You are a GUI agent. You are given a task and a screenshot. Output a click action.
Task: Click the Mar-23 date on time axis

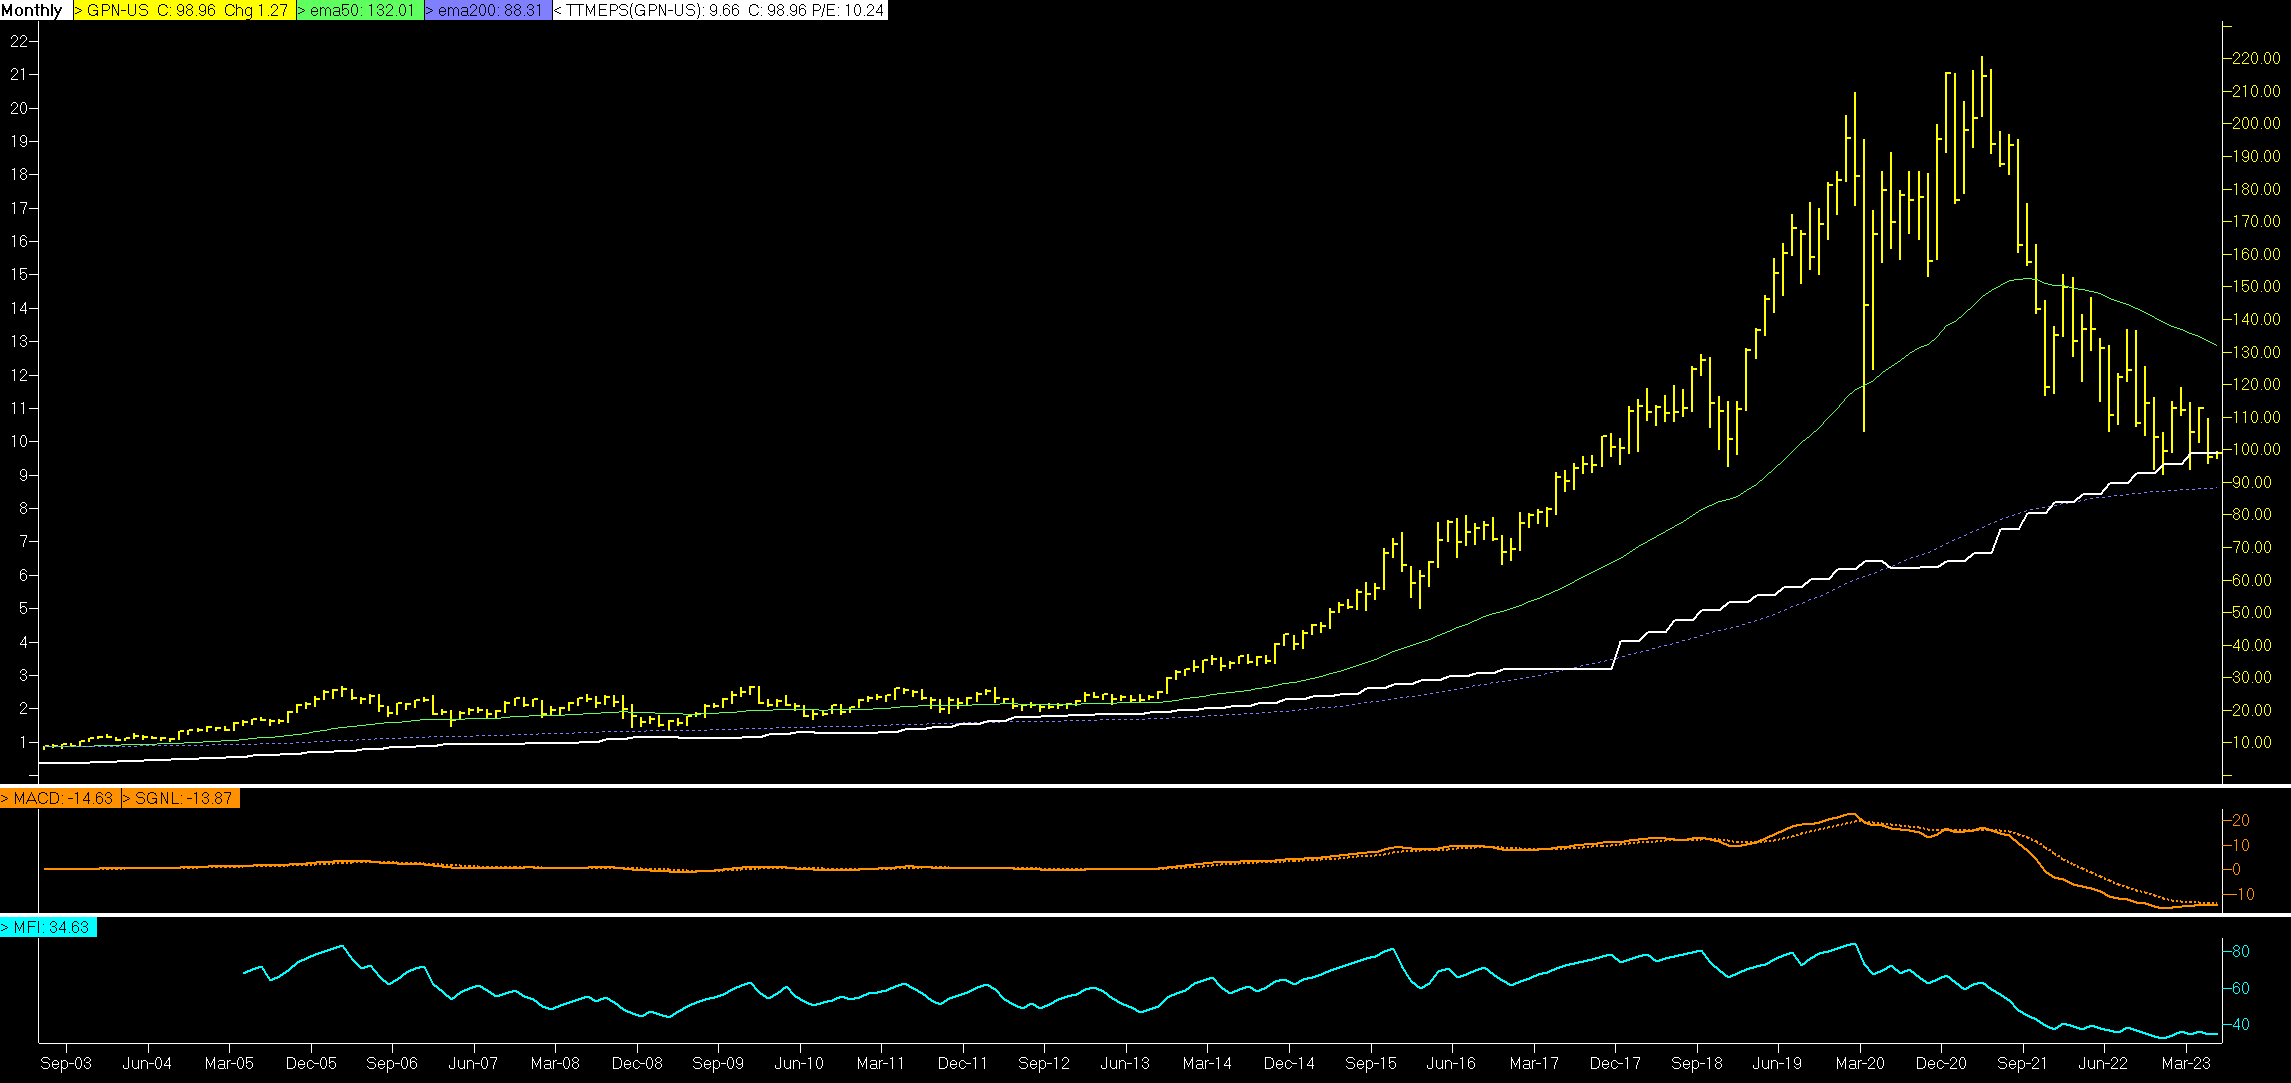tap(2186, 1063)
